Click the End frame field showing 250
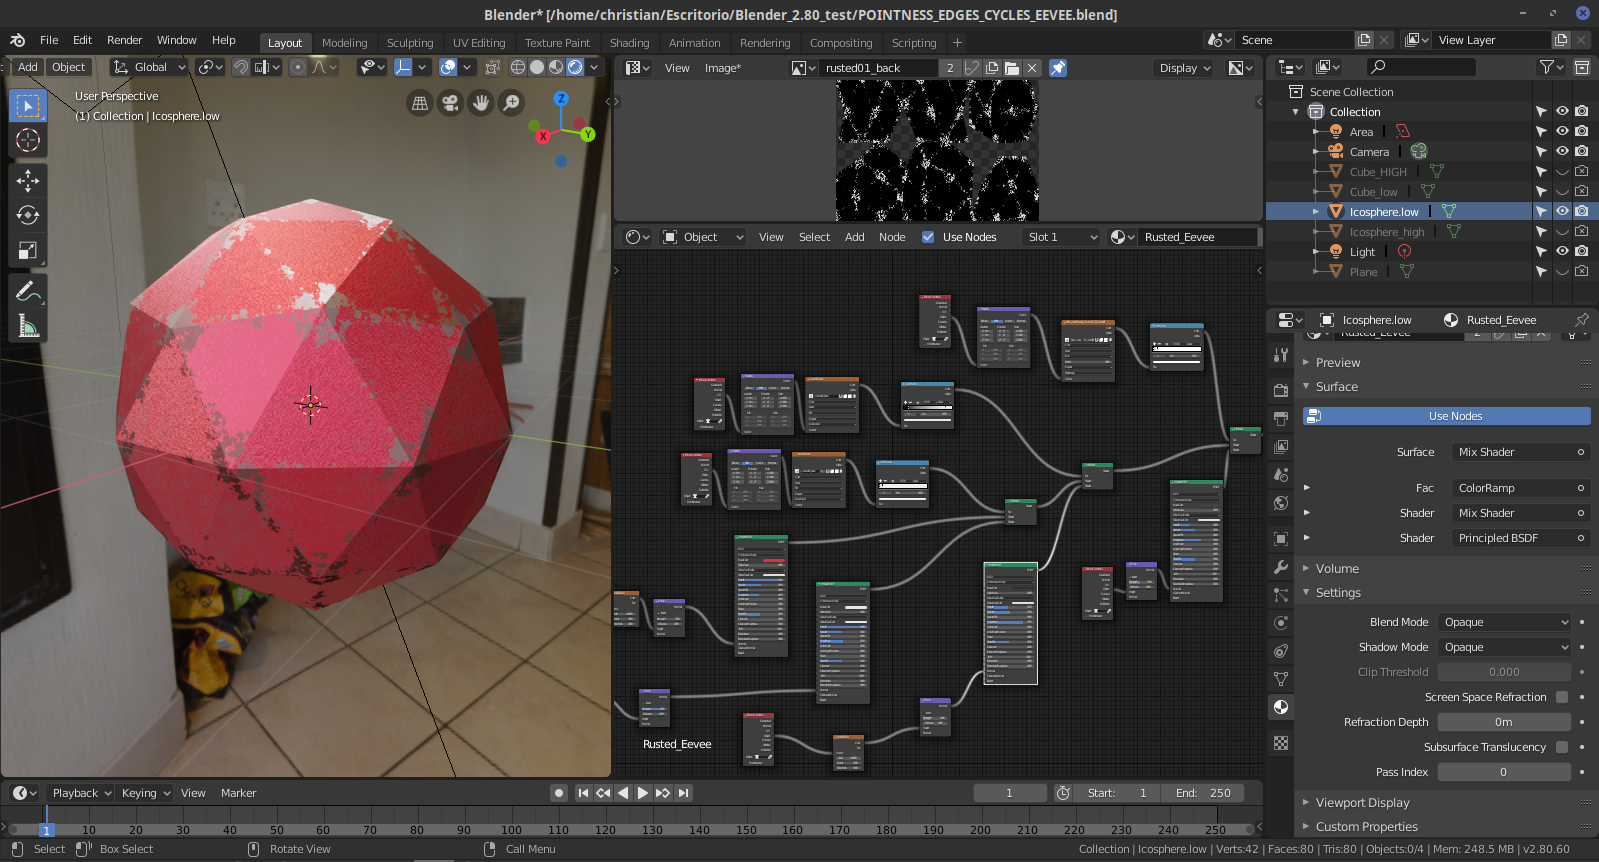This screenshot has height=862, width=1599. pyautogui.click(x=1204, y=793)
